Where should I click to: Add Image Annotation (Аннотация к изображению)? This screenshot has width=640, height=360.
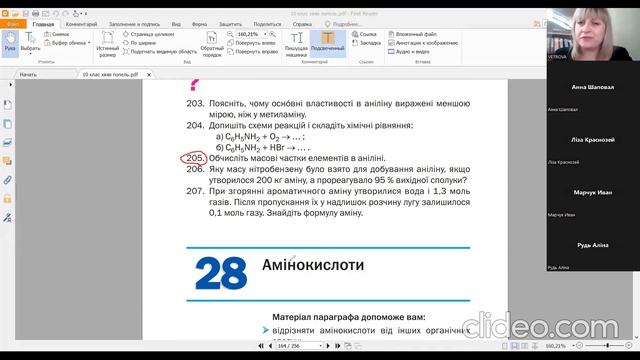click(423, 43)
